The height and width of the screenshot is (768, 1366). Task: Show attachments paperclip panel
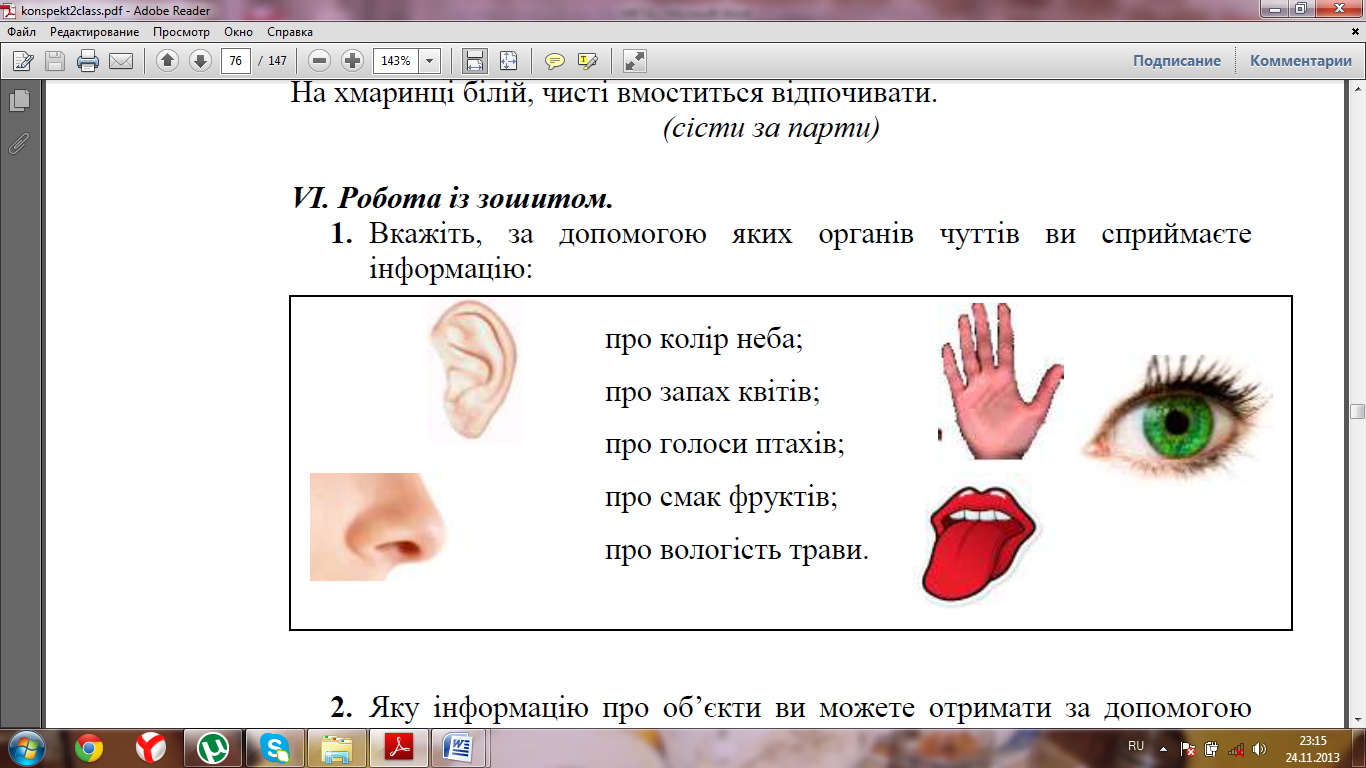tap(19, 143)
